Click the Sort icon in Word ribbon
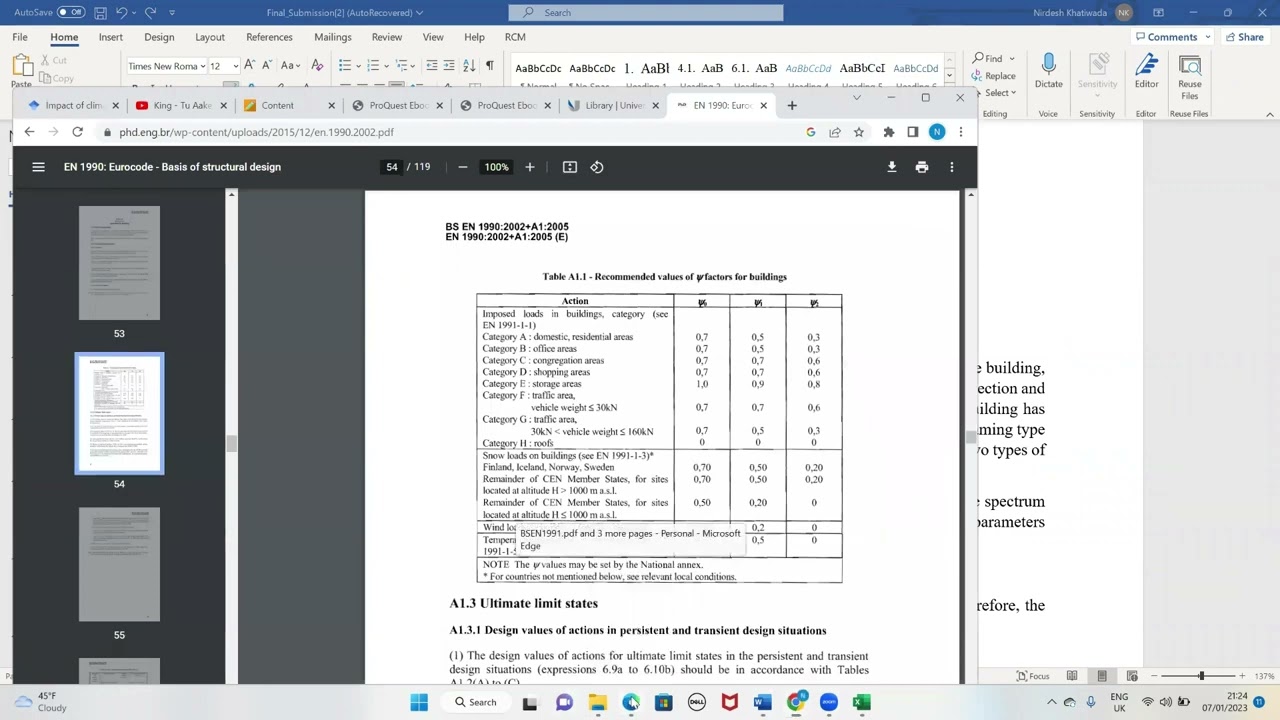 pyautogui.click(x=469, y=66)
